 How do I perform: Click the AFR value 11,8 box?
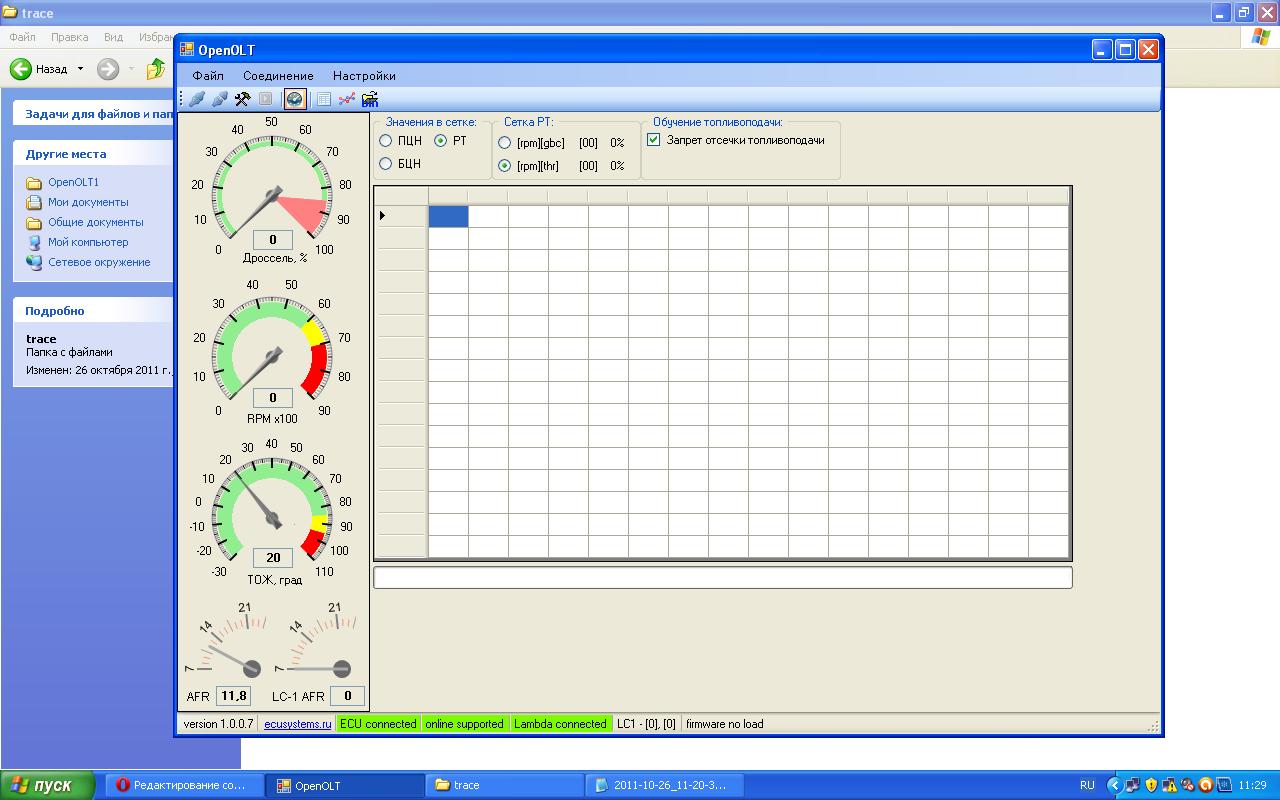(x=233, y=696)
